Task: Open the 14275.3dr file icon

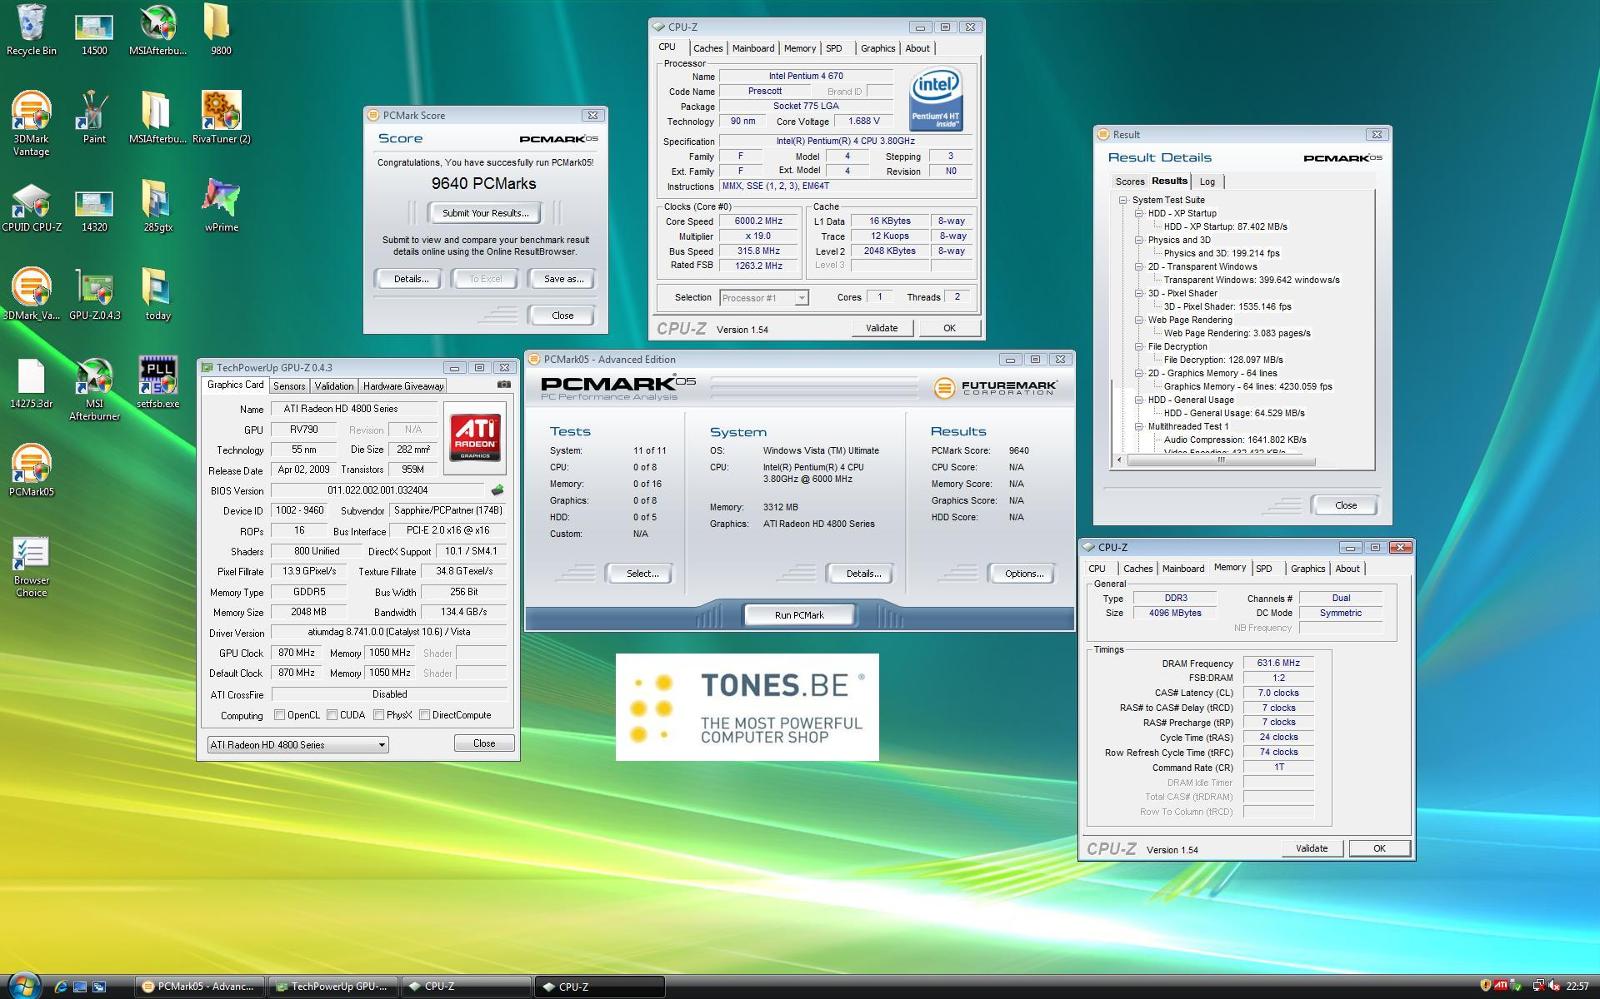Action: coord(31,383)
